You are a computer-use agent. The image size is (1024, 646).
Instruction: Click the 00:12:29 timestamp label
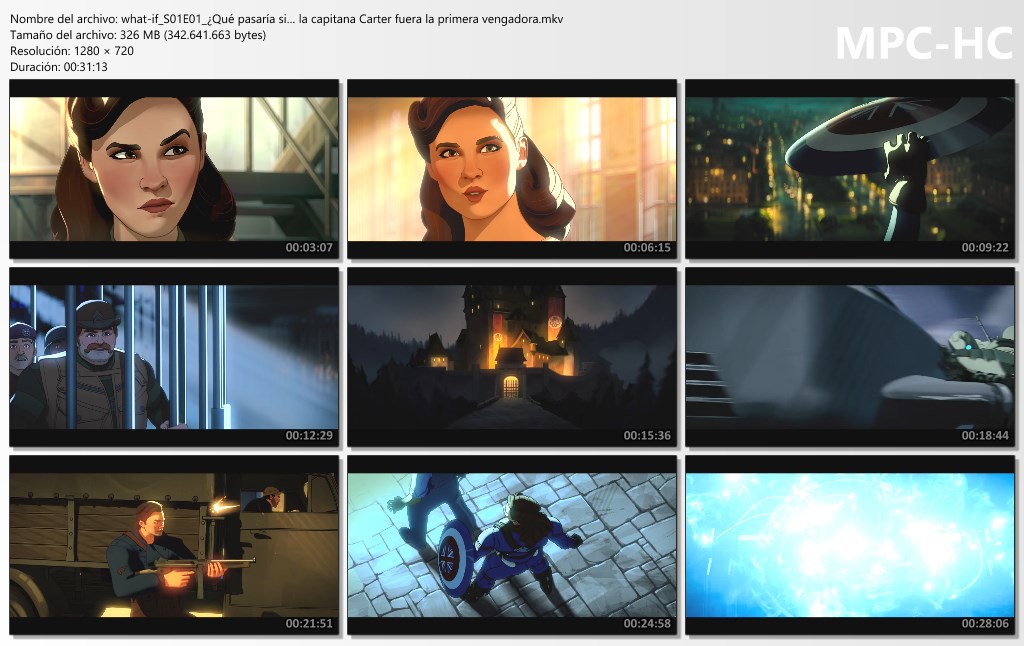point(309,436)
